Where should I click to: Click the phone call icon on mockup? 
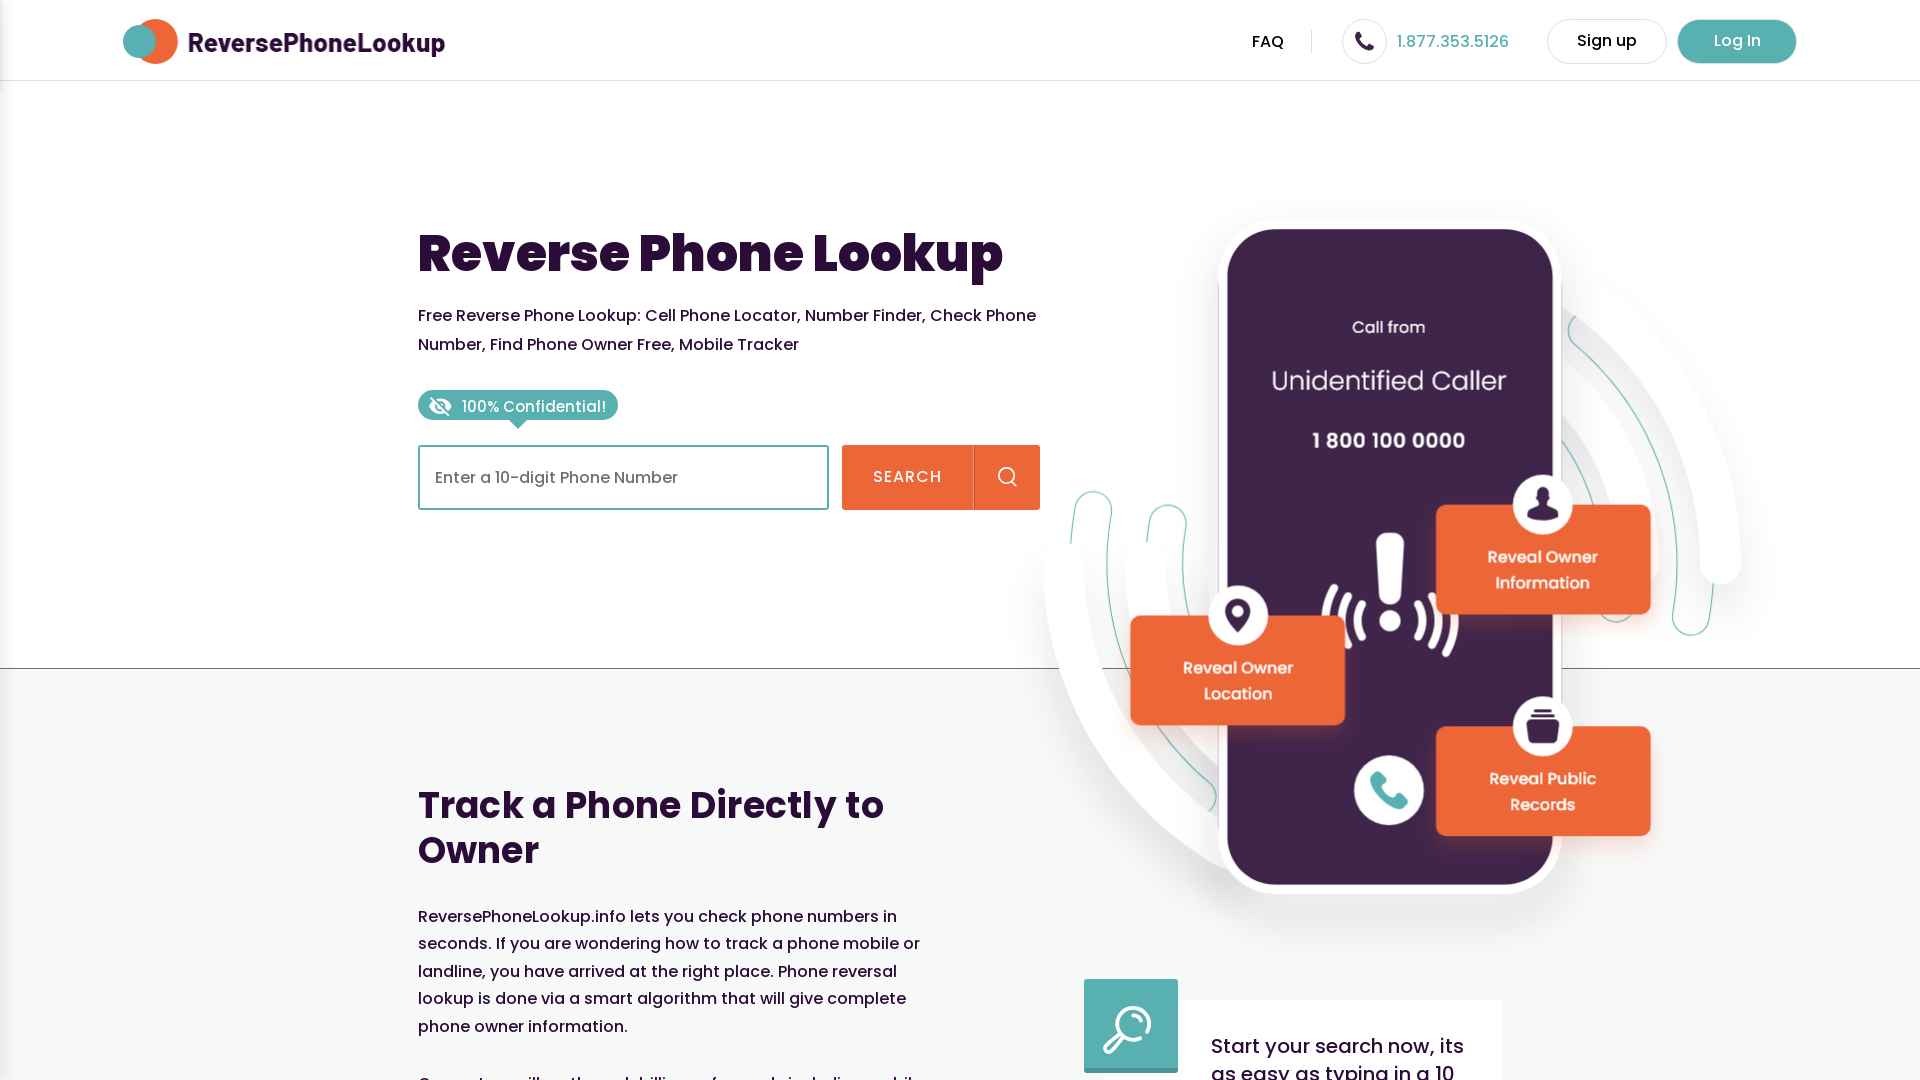1389,790
